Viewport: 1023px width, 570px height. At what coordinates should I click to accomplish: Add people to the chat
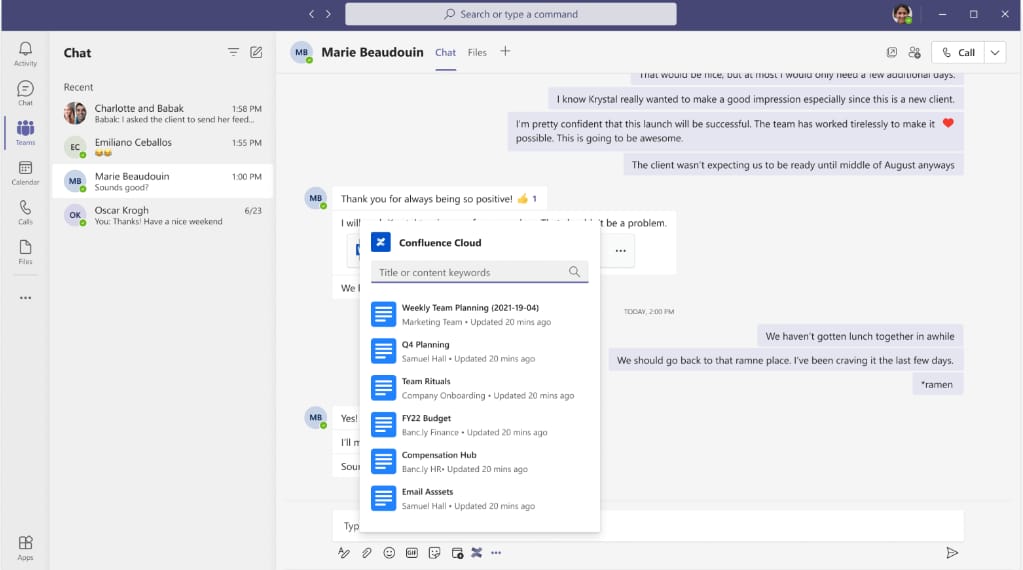point(915,52)
